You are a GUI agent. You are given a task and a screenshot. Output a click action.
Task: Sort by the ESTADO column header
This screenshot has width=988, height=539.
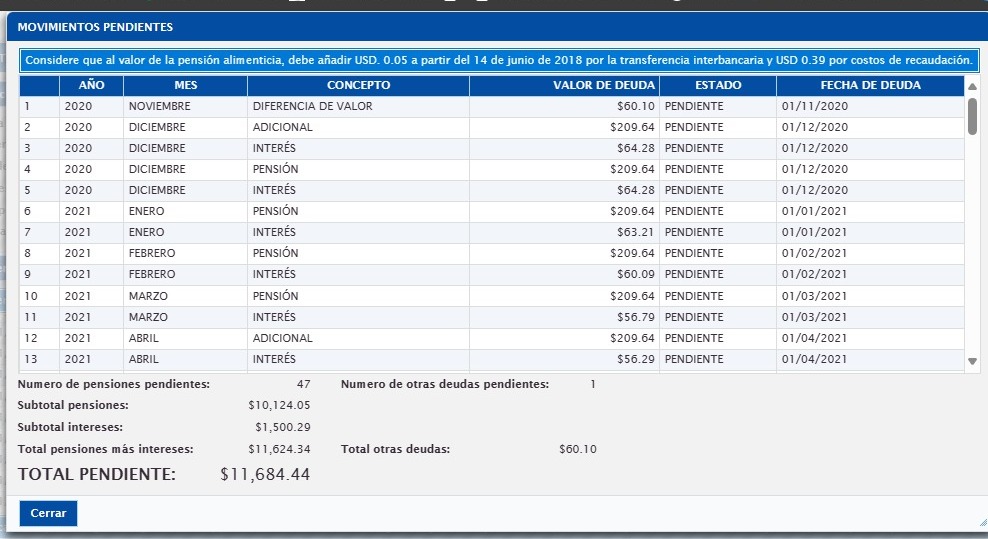tap(718, 85)
